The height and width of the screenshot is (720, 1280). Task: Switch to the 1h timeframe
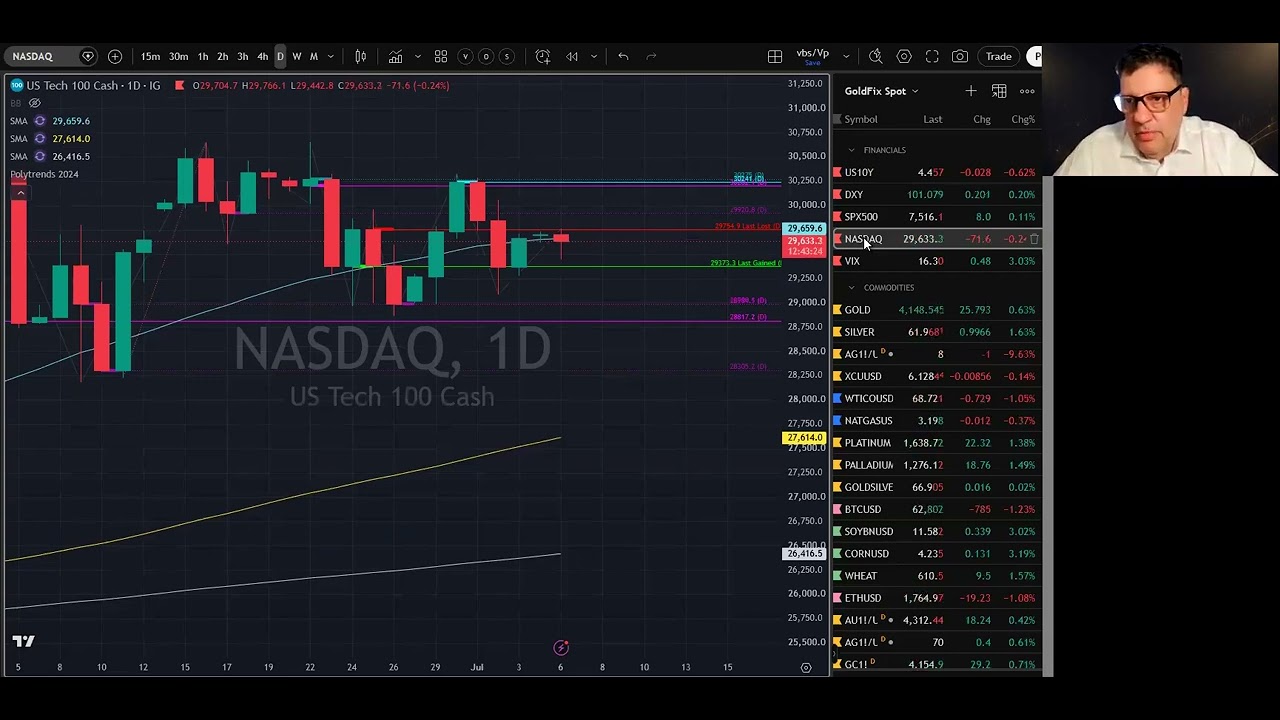203,57
